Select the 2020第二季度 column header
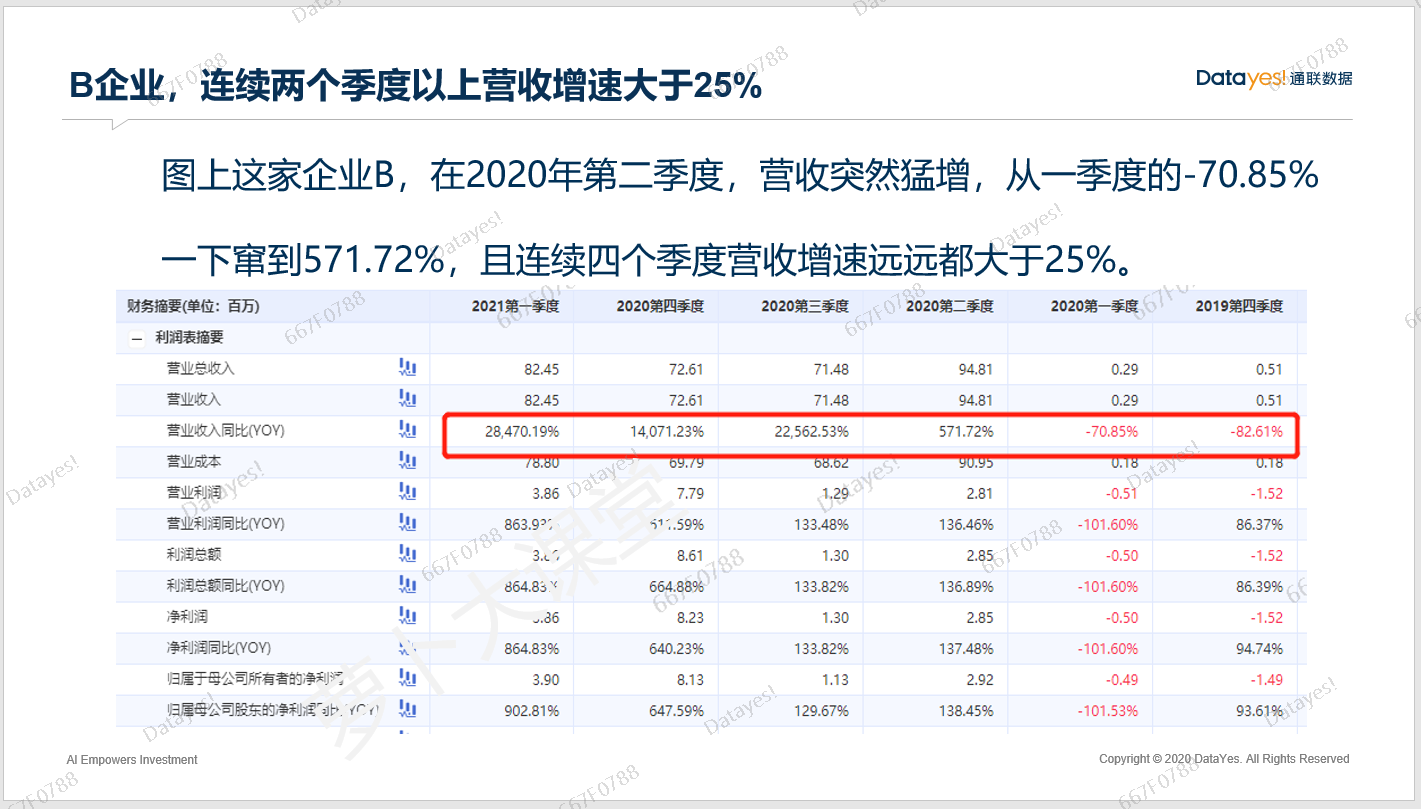 coord(949,306)
